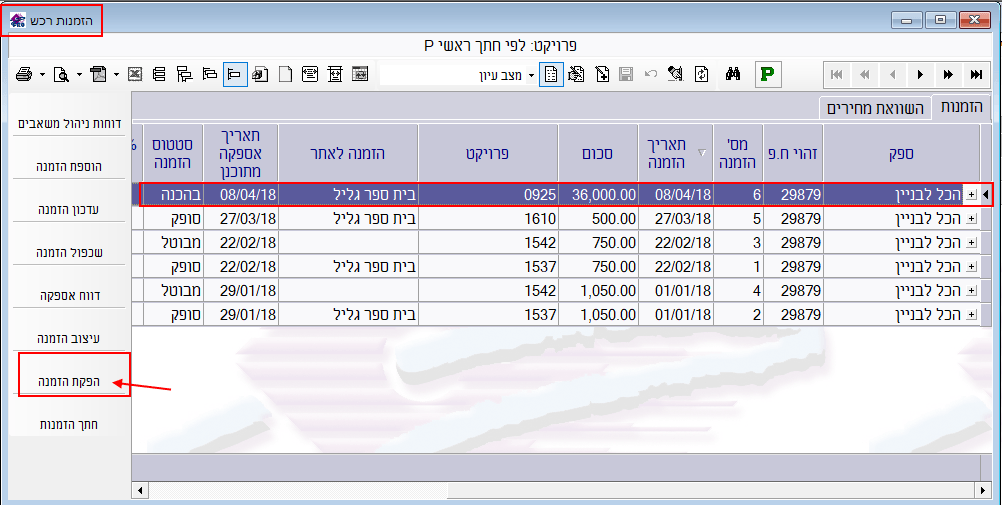Click the printer icon in the toolbar

click(24, 74)
